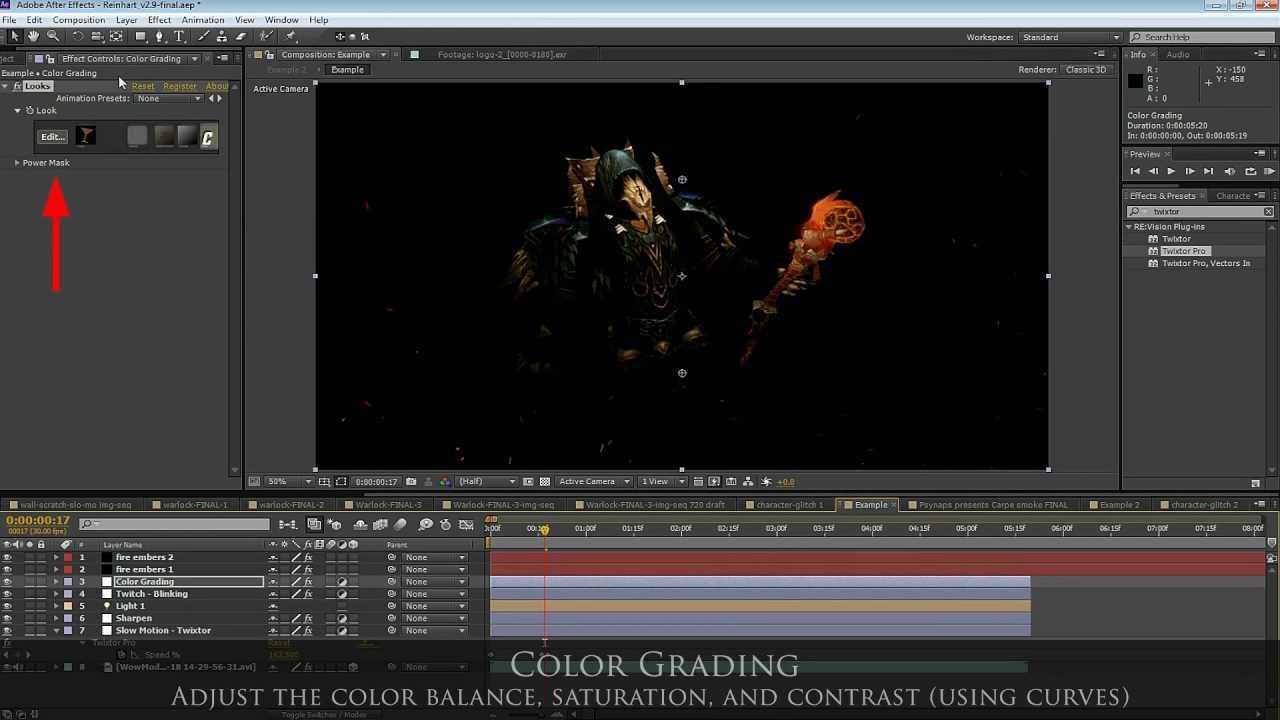Open the Effect menu

coord(159,20)
